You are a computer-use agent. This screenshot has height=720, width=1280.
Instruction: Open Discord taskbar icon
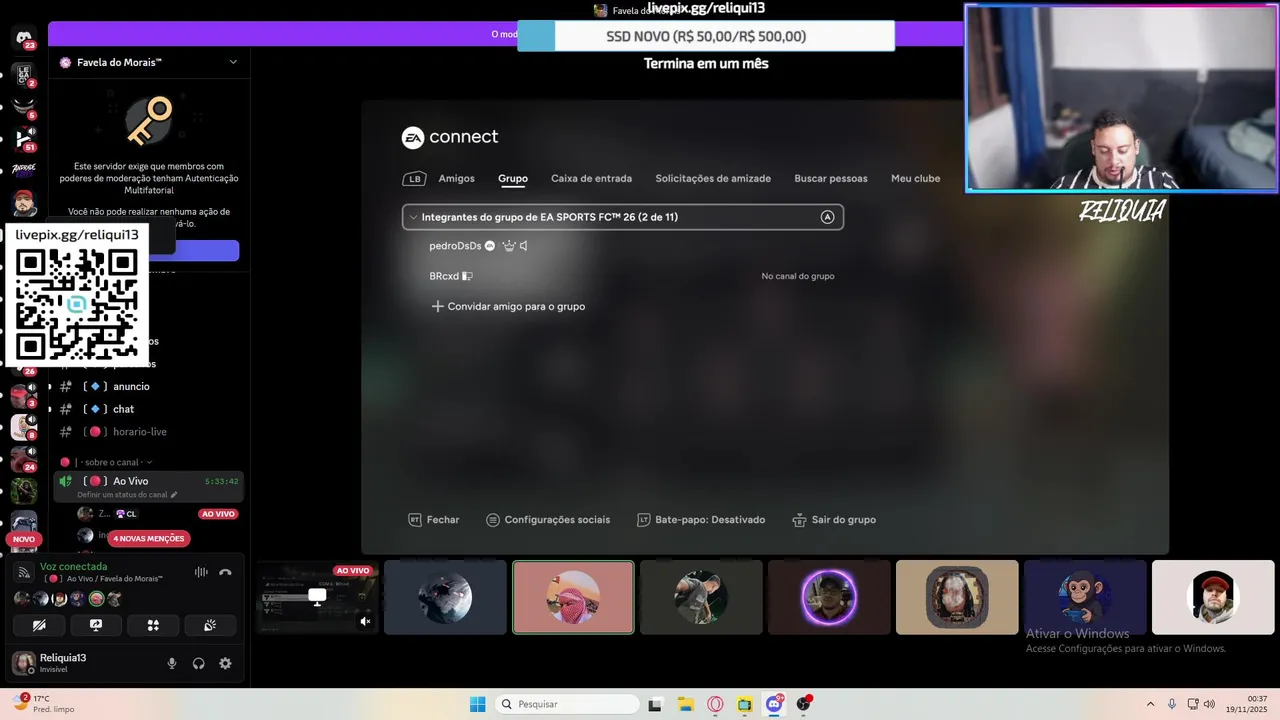point(774,704)
